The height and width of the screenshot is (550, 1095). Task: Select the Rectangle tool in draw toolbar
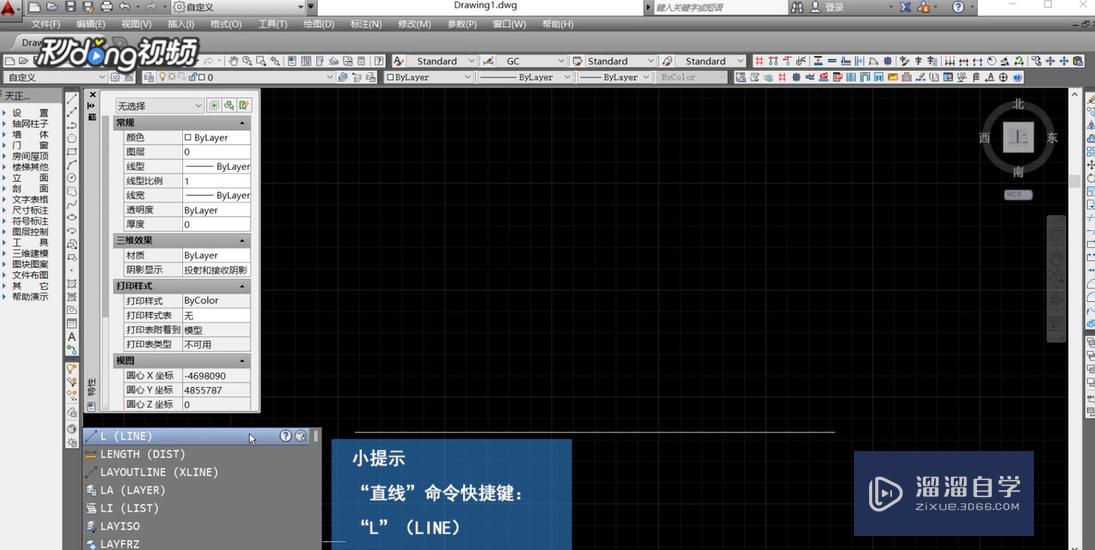click(72, 151)
